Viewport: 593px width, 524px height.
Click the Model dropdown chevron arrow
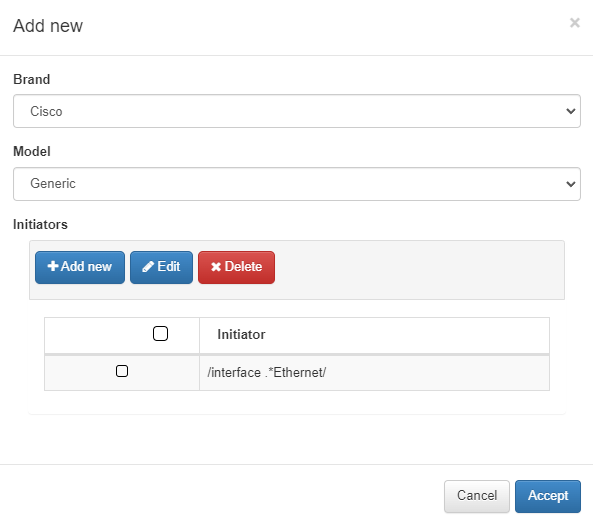[x=570, y=184]
